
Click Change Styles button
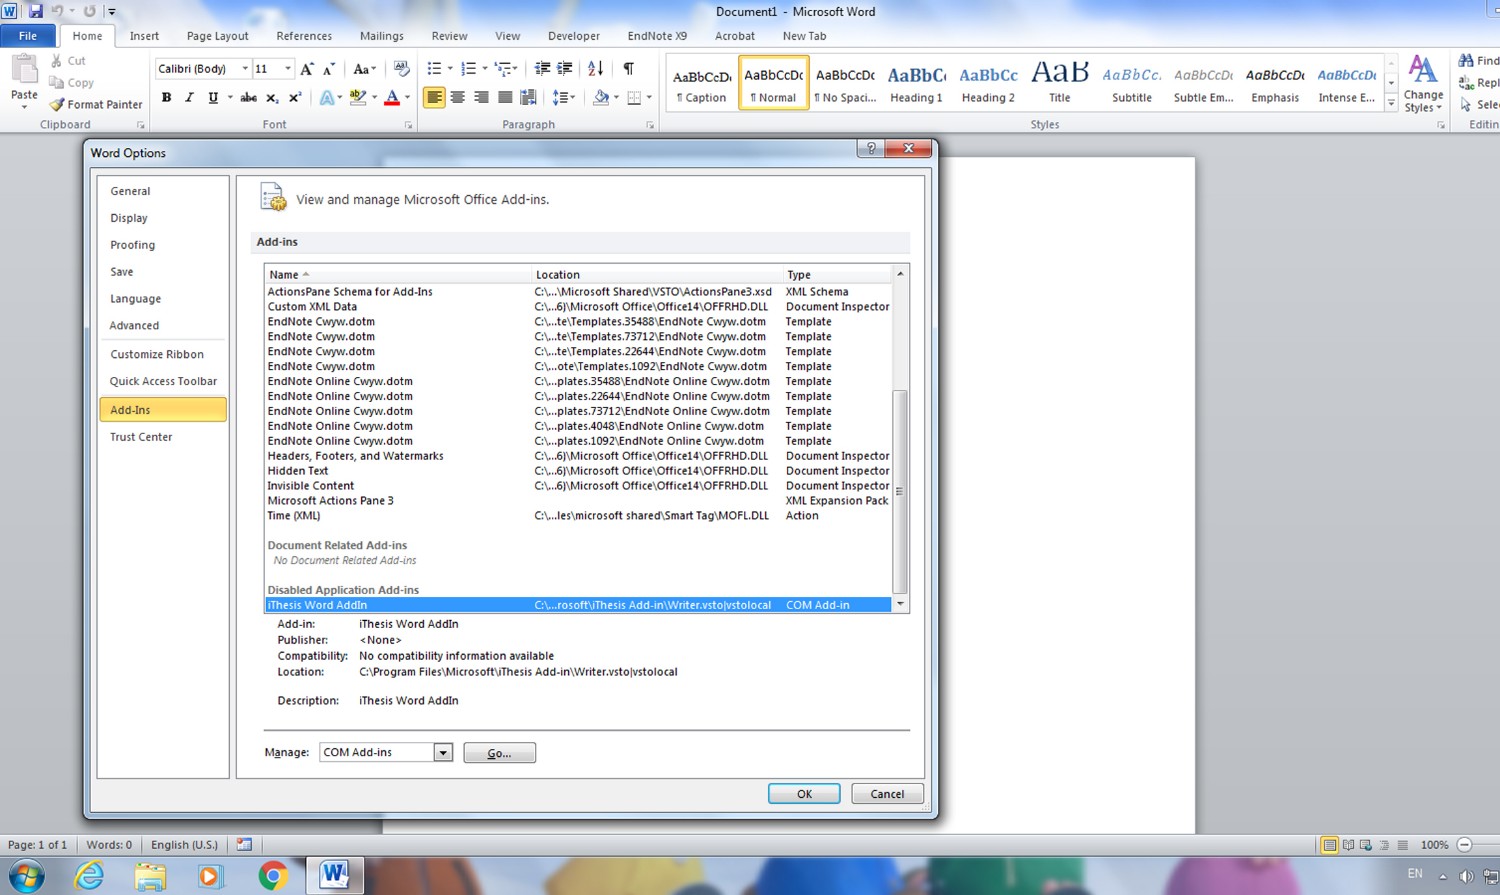tap(1423, 84)
